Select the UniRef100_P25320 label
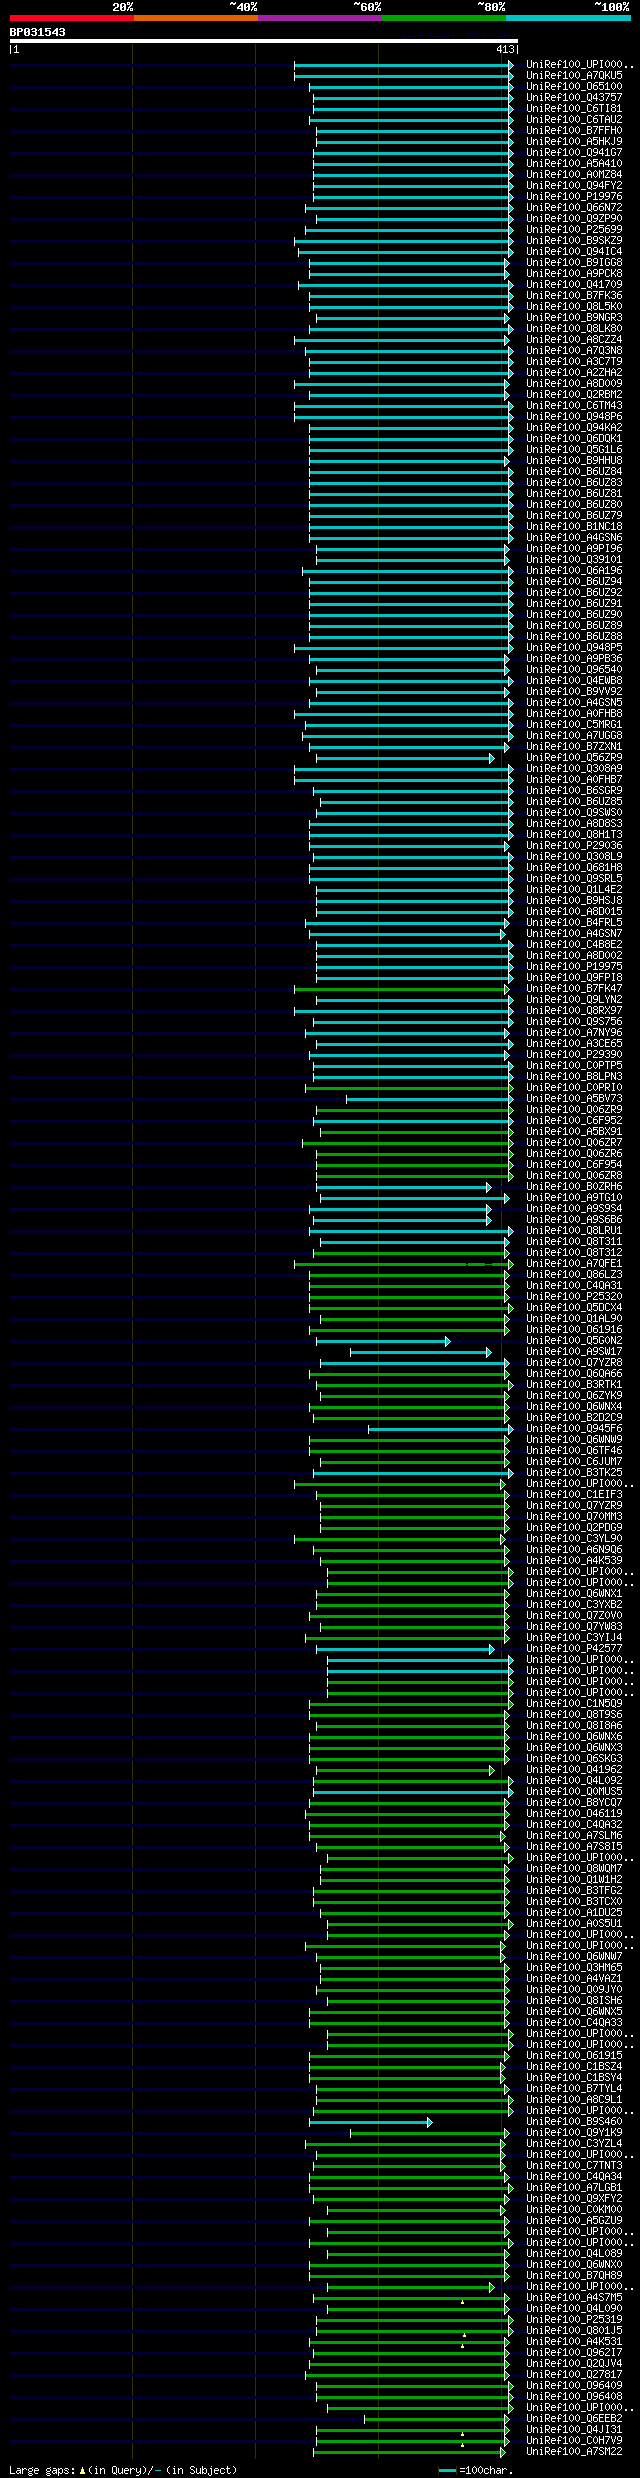 574,1296
